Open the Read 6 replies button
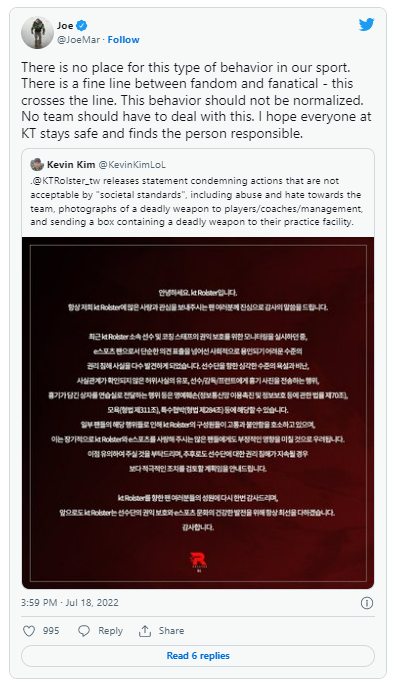Viewport: 396px width, 682px height. pyautogui.click(x=198, y=656)
